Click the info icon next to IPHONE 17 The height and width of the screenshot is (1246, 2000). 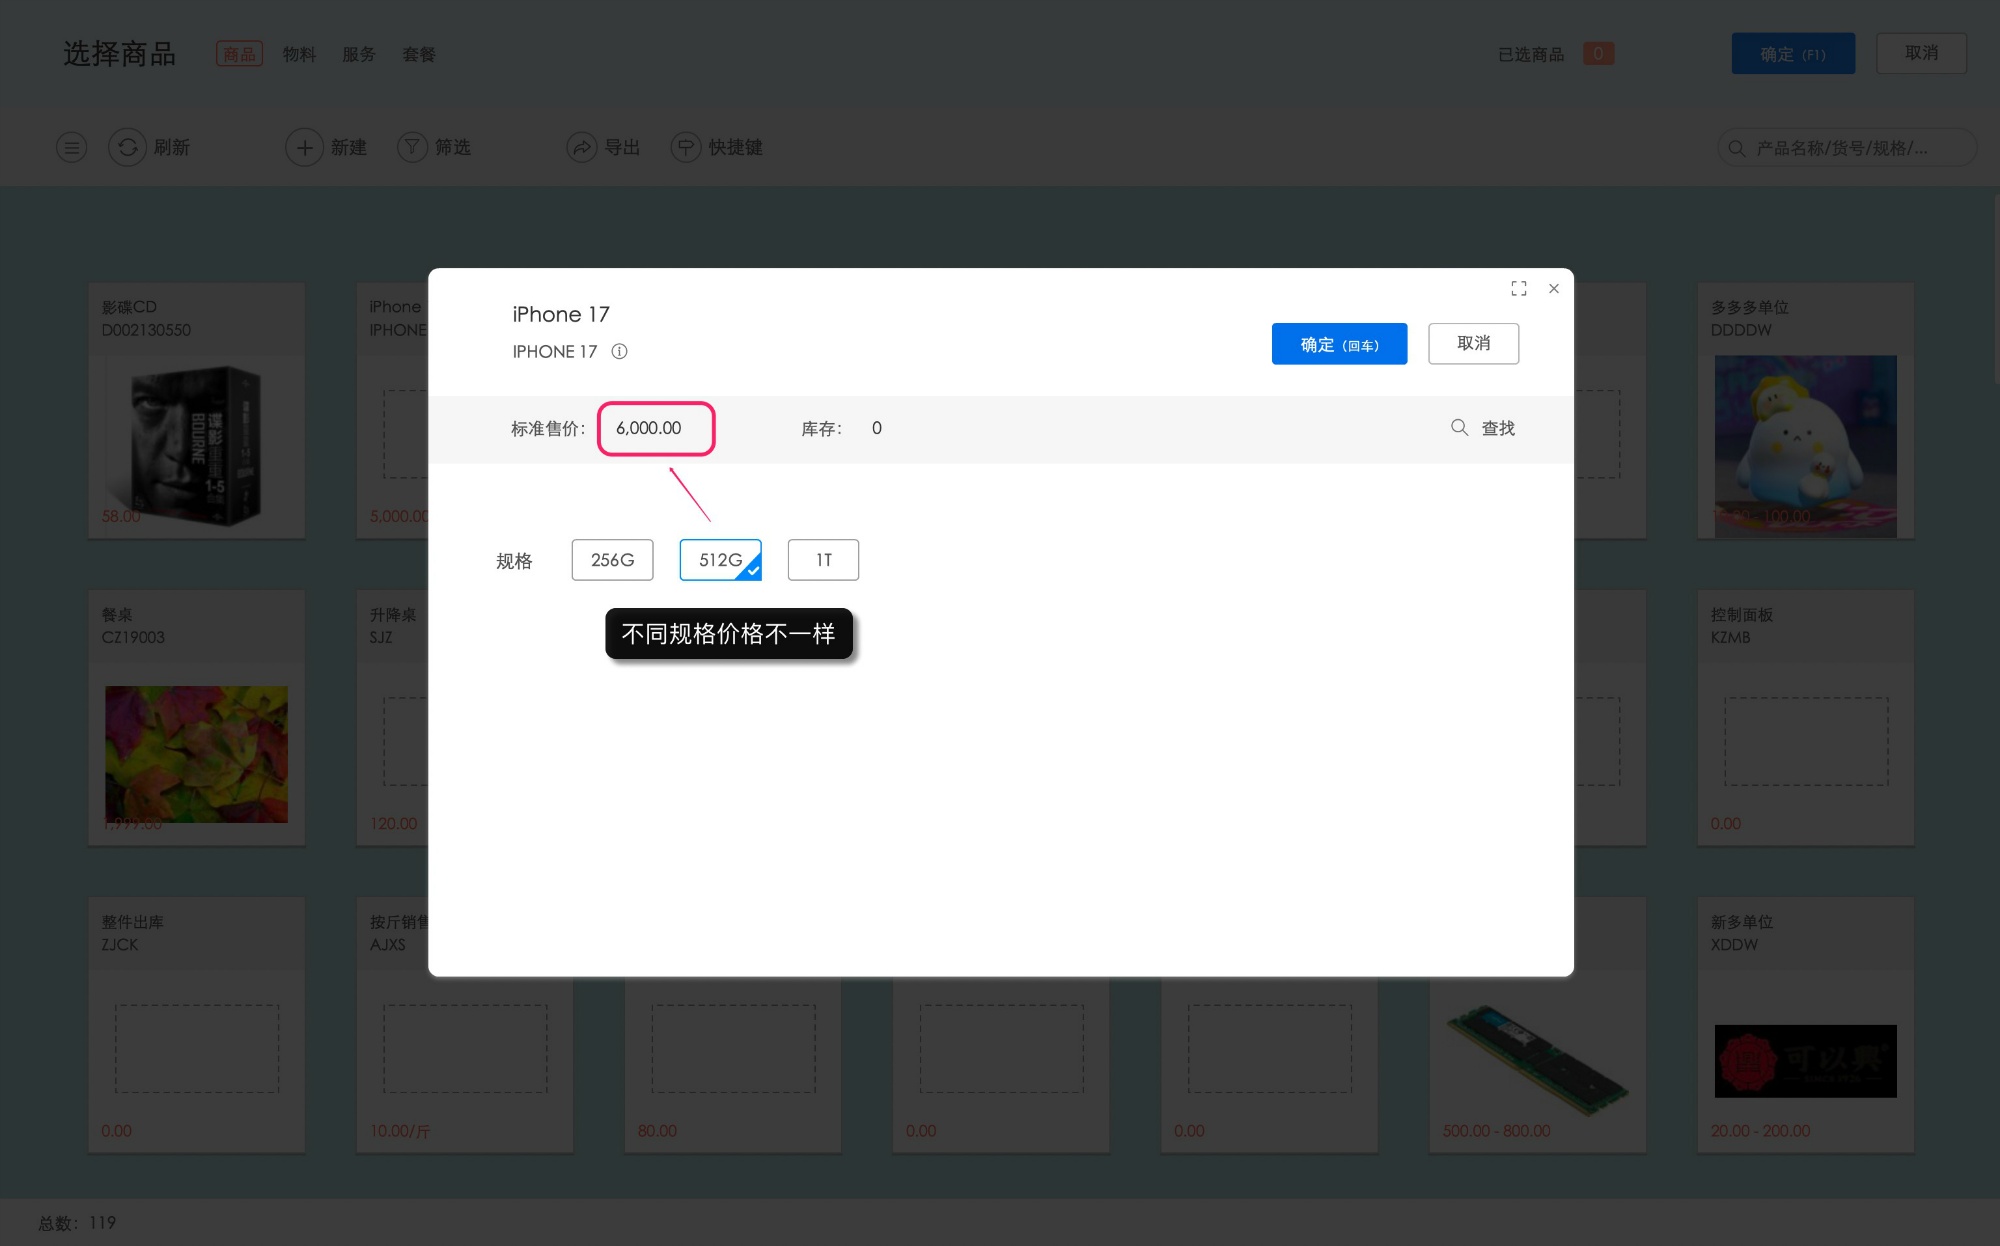coord(619,351)
